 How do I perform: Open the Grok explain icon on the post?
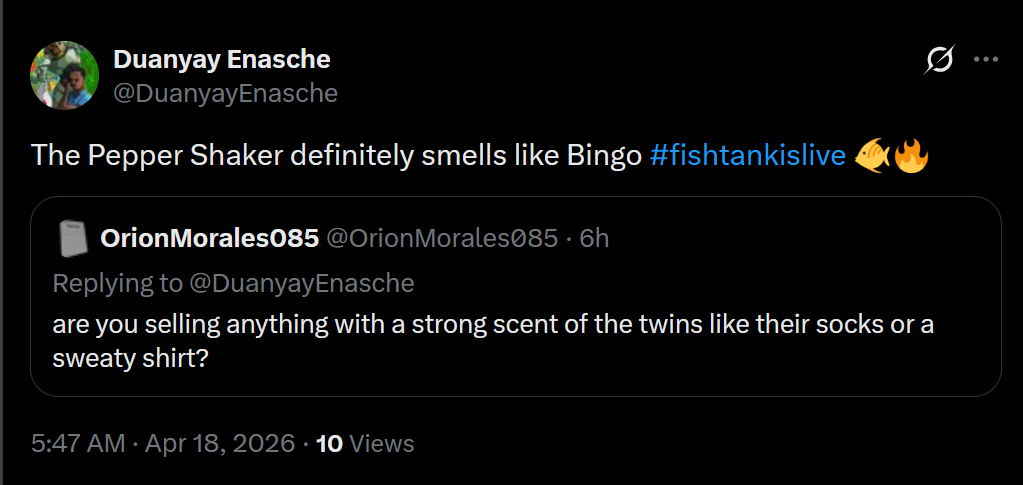pyautogui.click(x=939, y=61)
